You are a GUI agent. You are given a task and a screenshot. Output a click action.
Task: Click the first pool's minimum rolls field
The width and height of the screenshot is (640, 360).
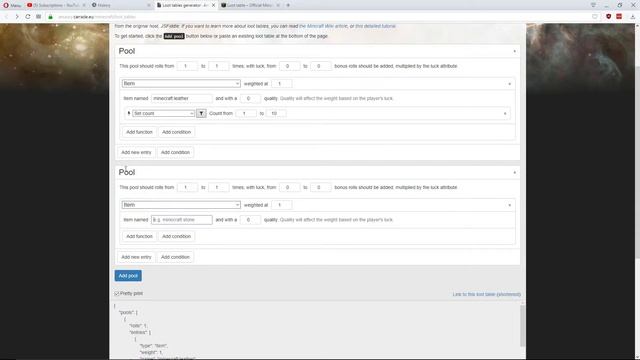[x=187, y=66]
